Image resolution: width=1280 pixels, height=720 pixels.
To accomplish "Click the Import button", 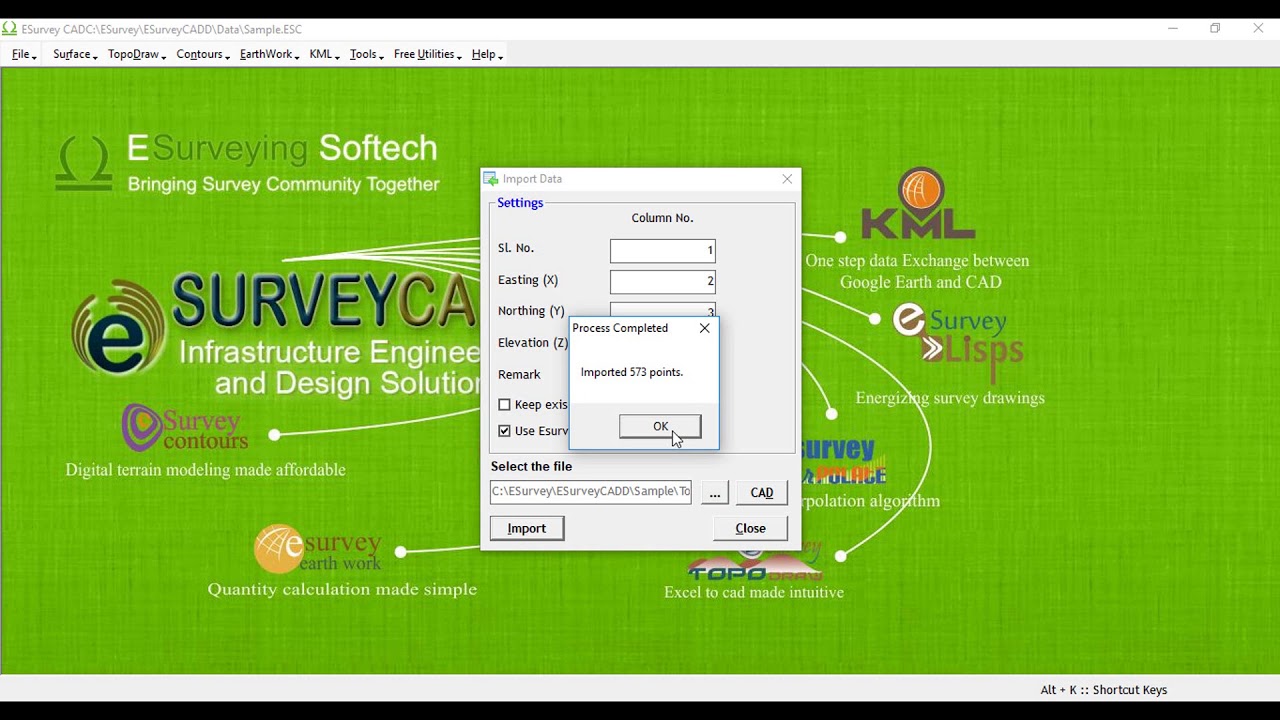I will pos(527,528).
